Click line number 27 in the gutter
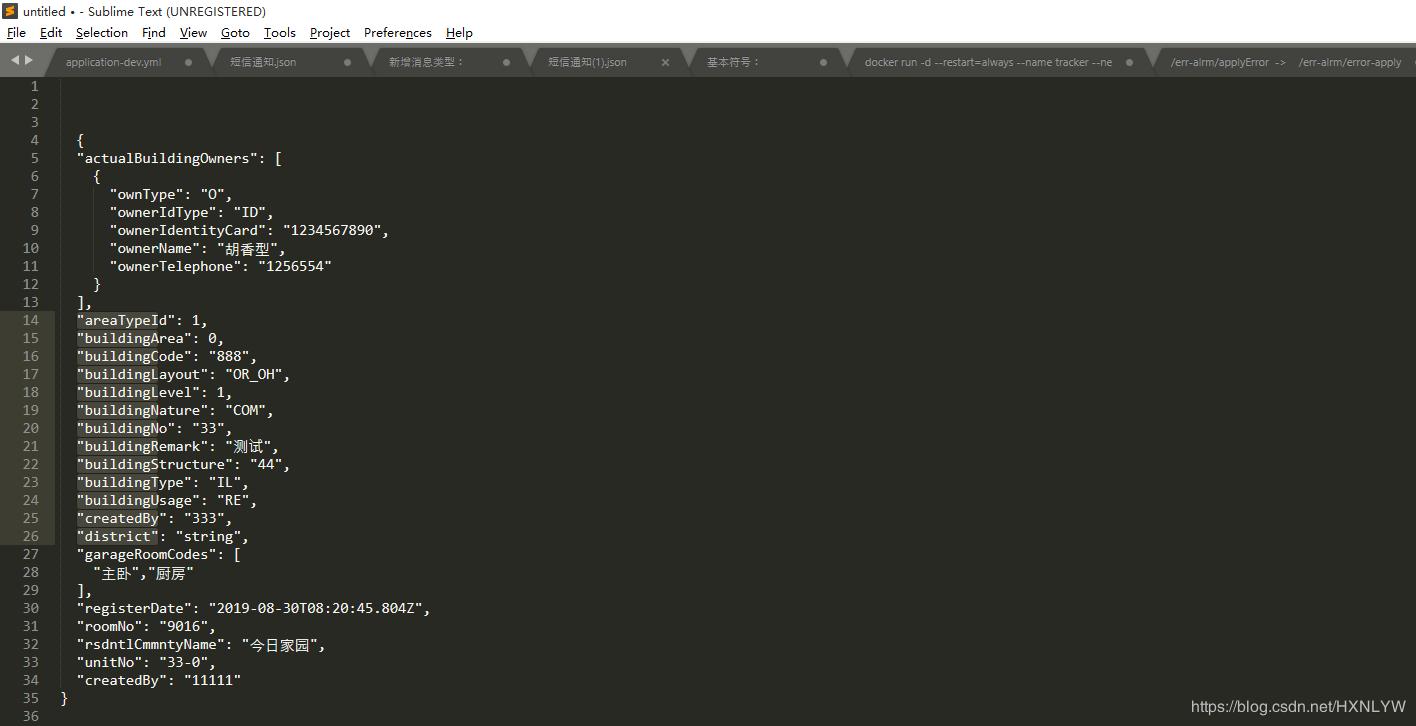The image size is (1416, 726). tap(30, 554)
